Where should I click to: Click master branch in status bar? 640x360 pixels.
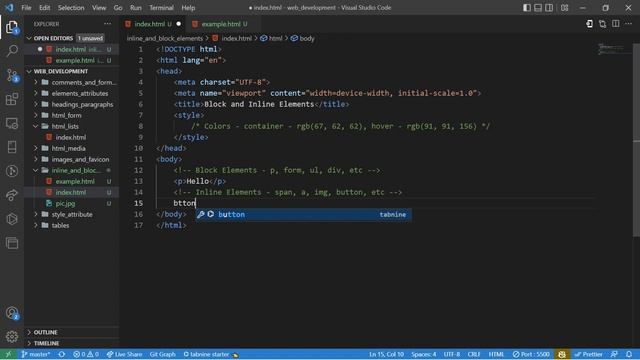[36, 354]
